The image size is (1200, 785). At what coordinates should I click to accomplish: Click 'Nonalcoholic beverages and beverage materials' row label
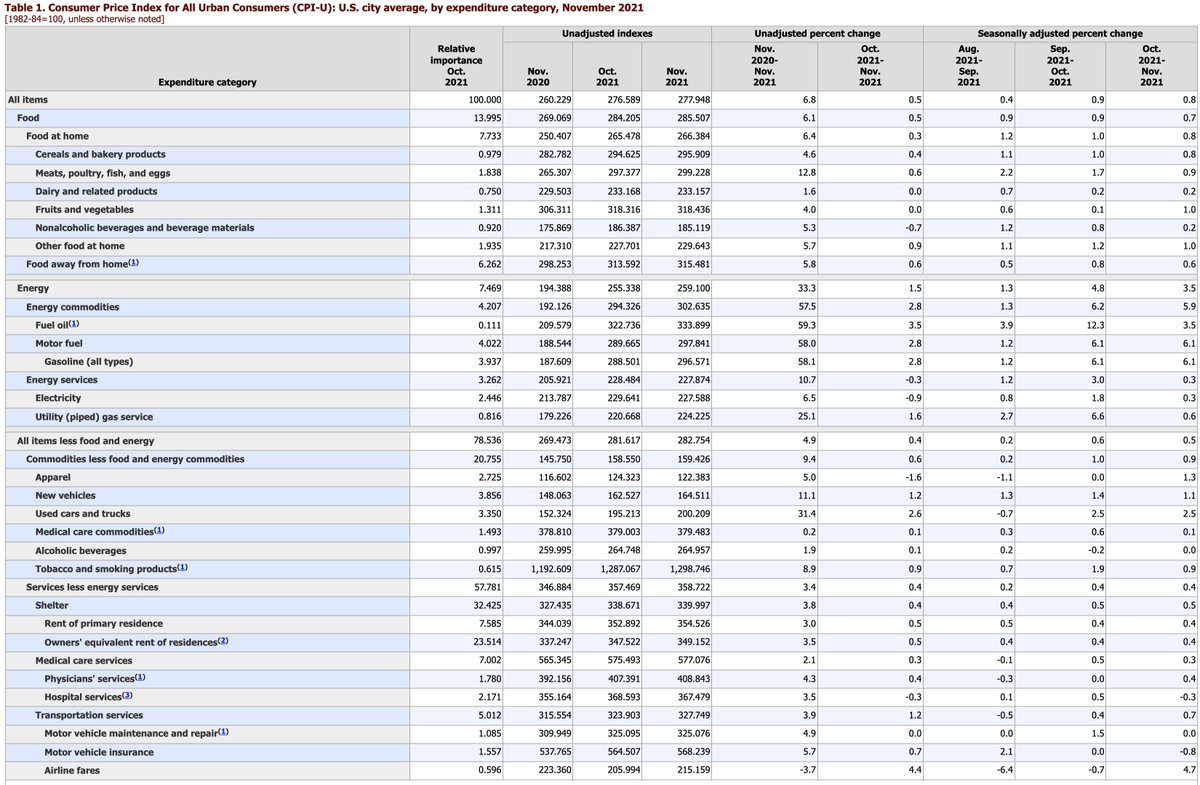(144, 228)
